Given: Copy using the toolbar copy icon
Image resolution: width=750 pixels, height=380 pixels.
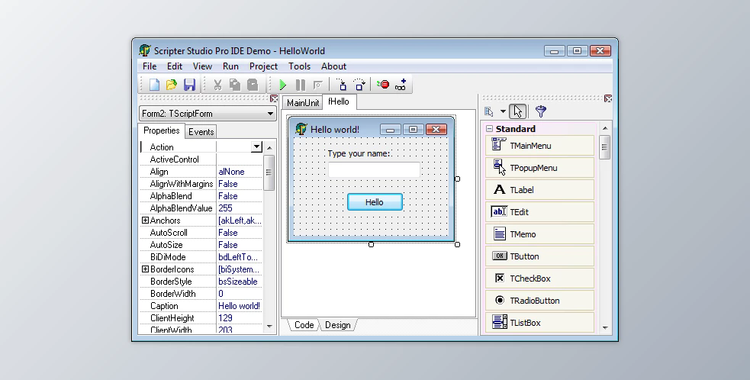Looking at the screenshot, I should coord(234,85).
